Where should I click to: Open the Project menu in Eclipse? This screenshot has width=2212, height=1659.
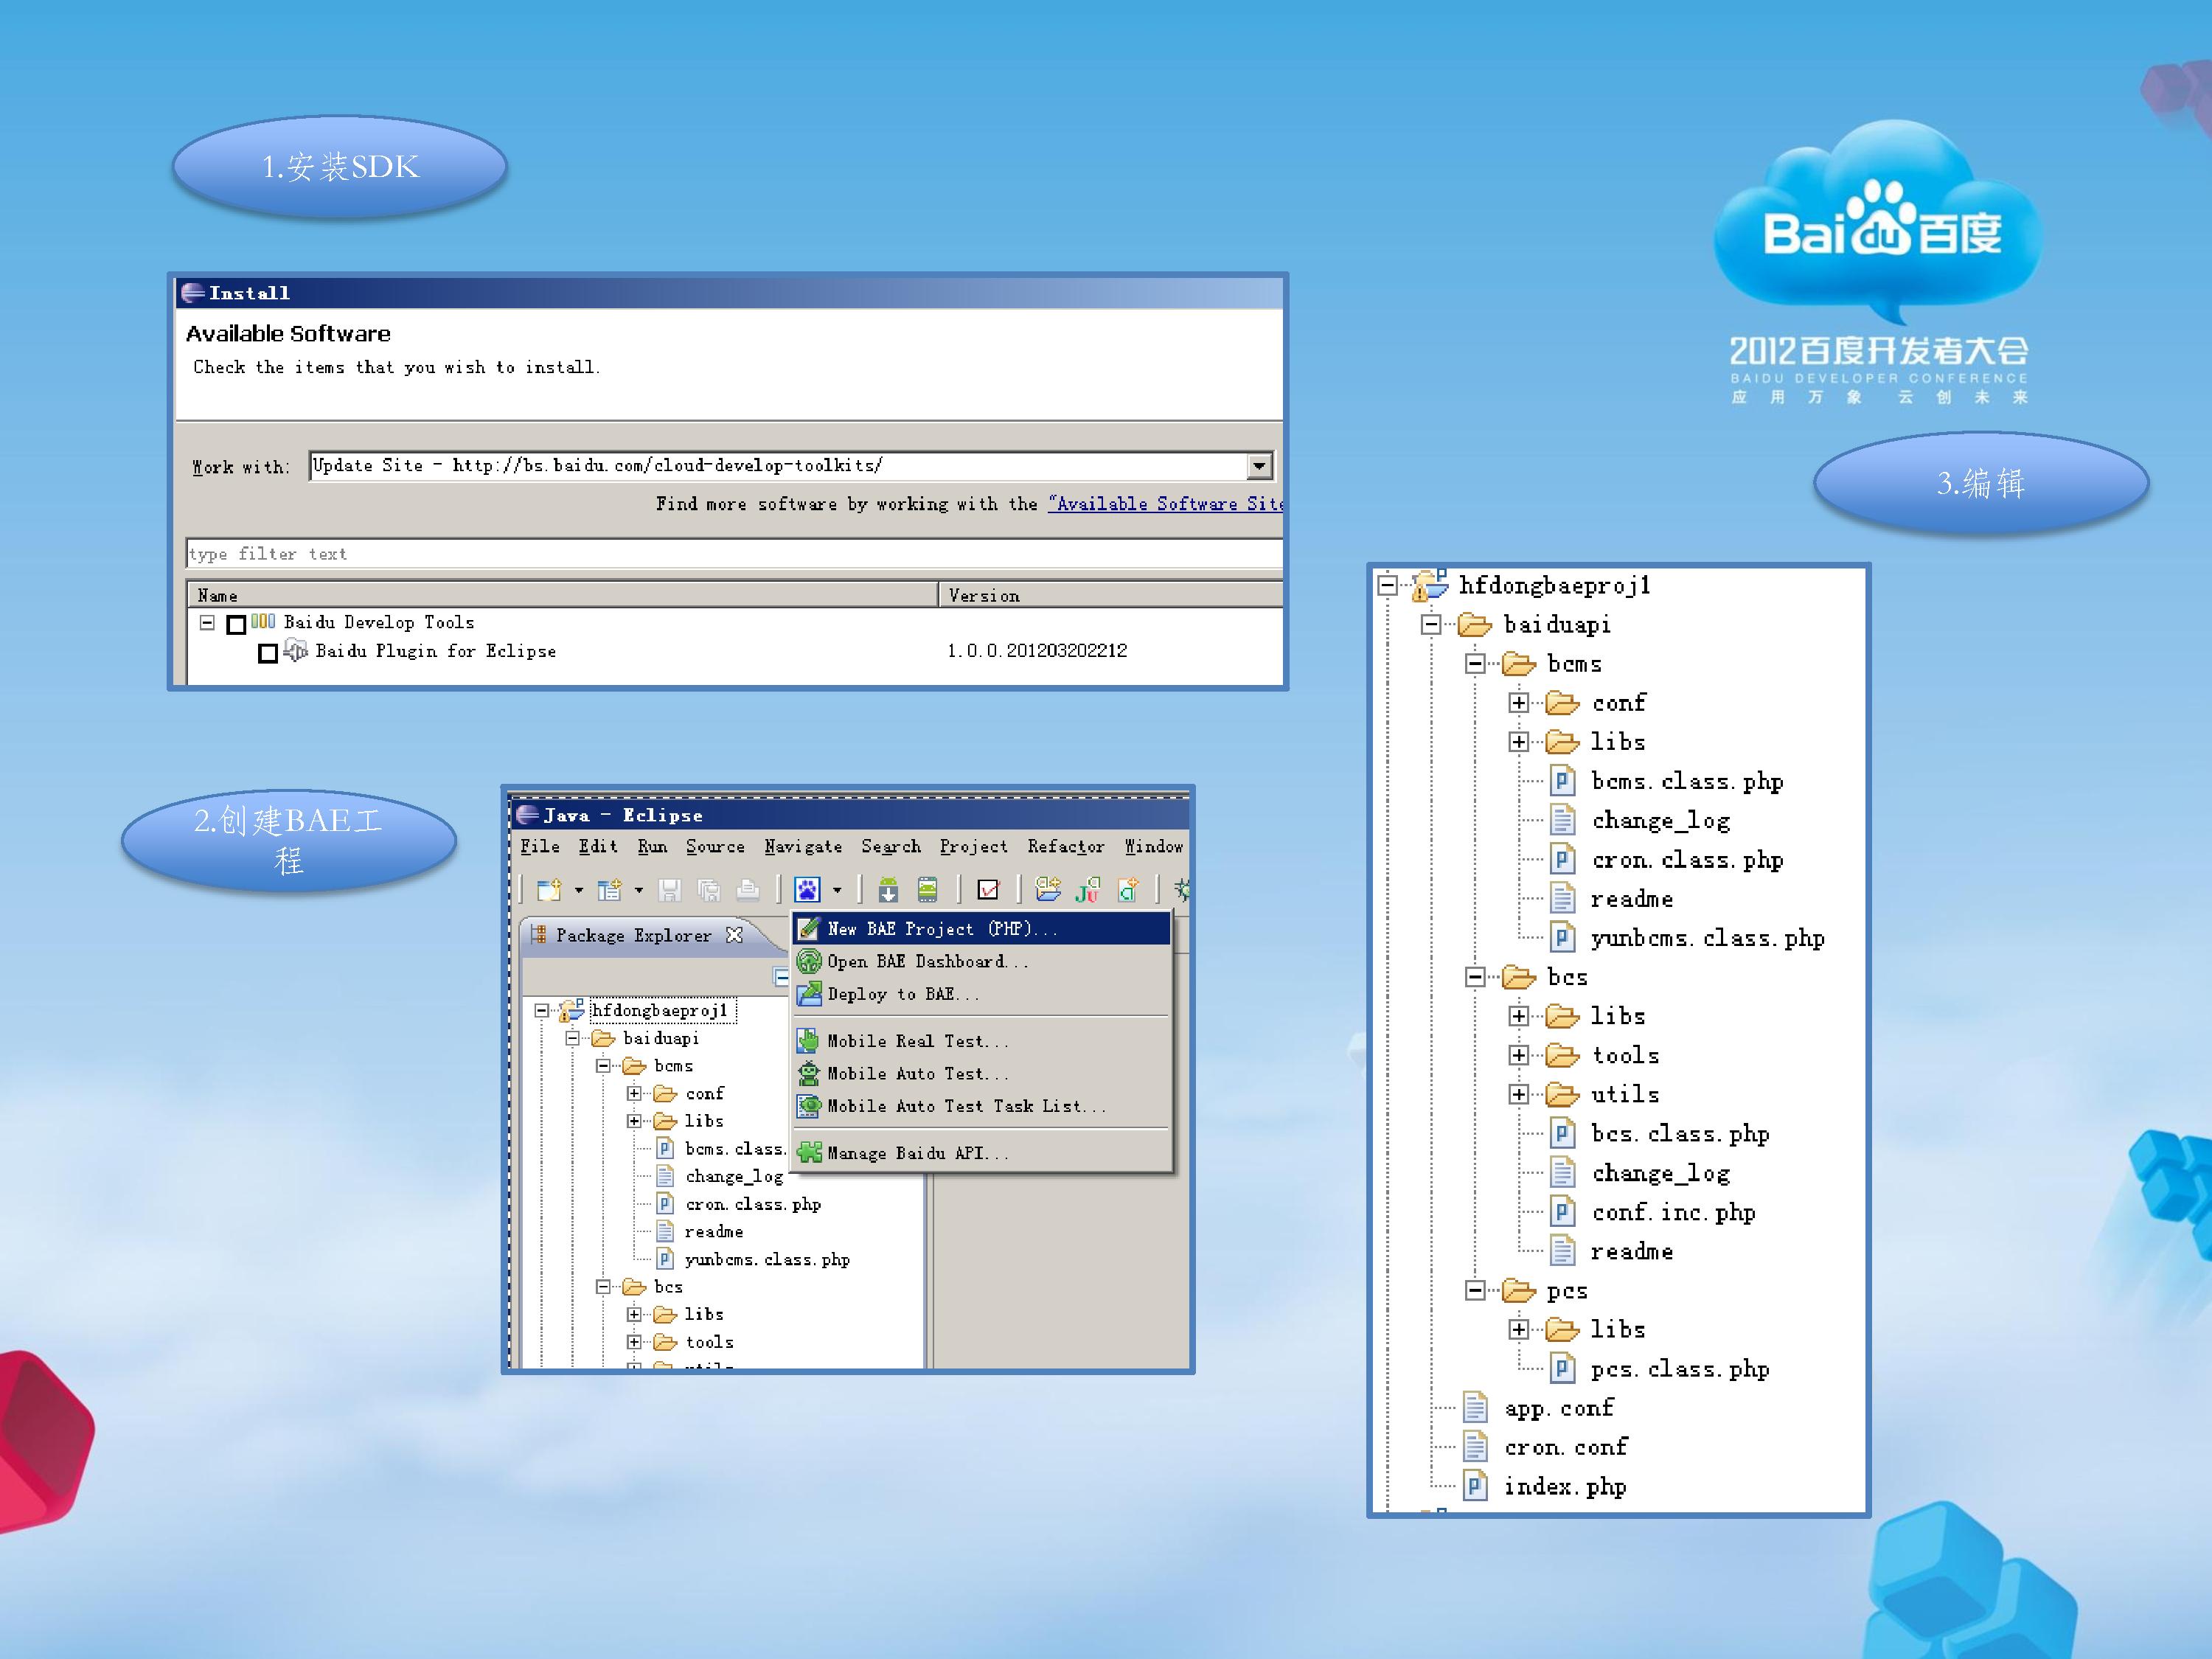pyautogui.click(x=974, y=846)
